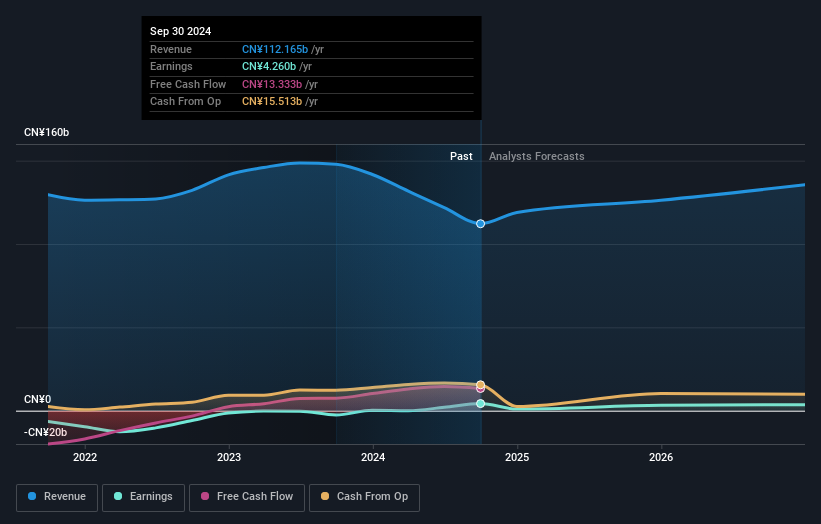Click the 2024 x-axis label

click(373, 457)
